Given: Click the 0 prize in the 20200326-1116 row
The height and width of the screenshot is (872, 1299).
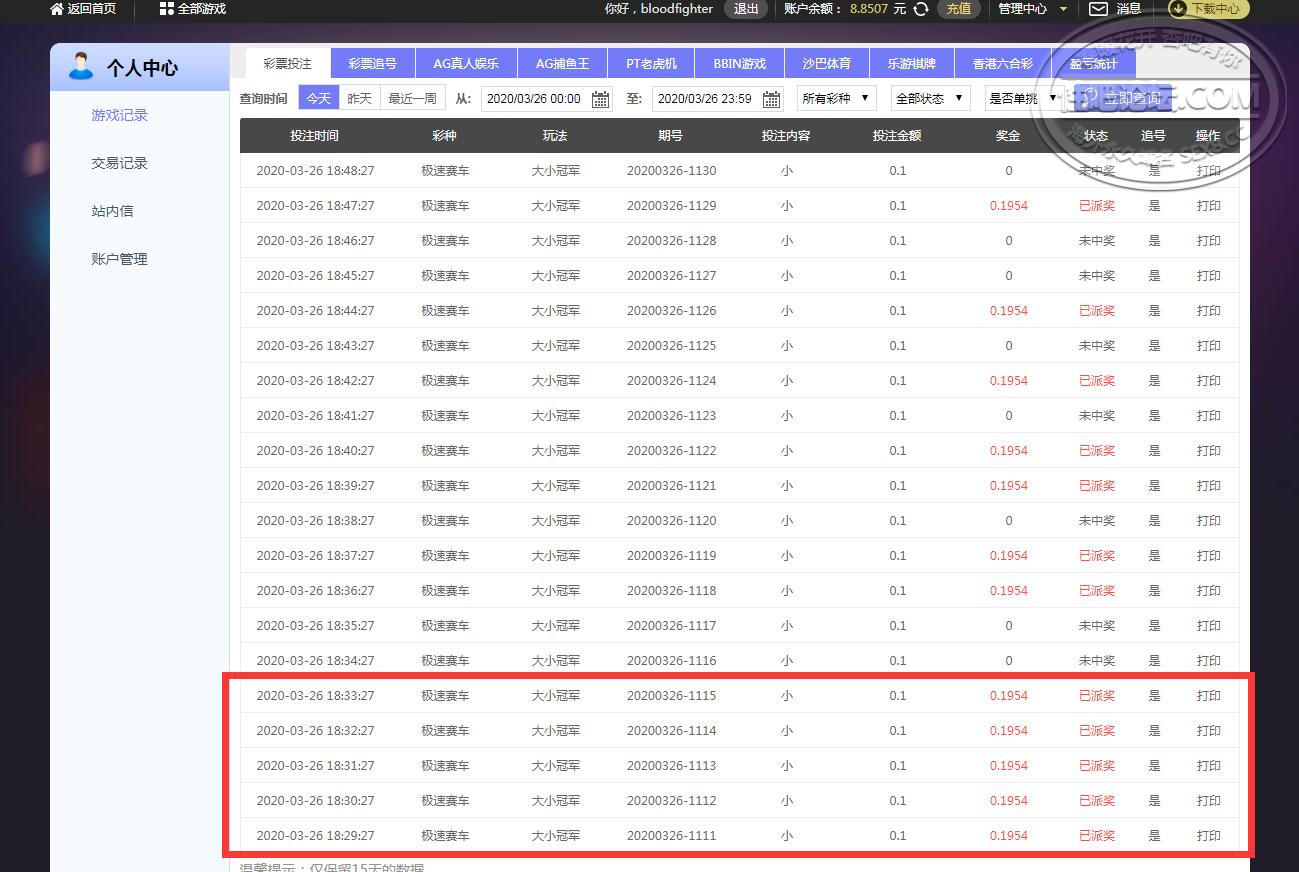Looking at the screenshot, I should [1008, 661].
